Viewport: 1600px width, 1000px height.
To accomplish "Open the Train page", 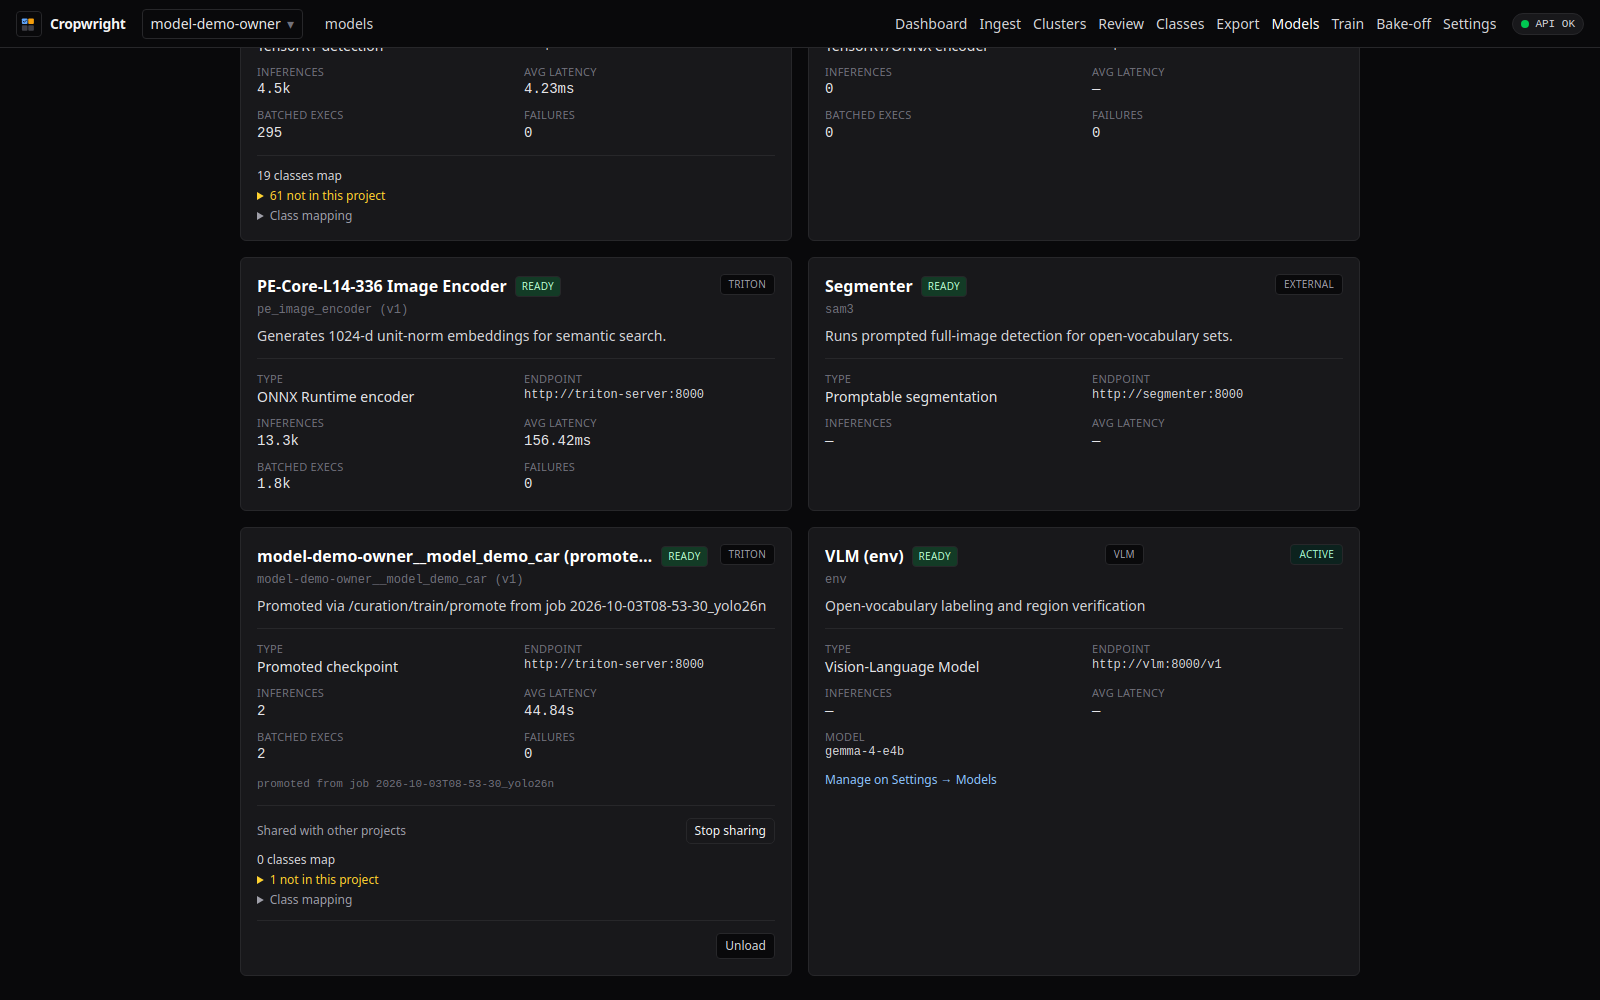I will [1347, 24].
